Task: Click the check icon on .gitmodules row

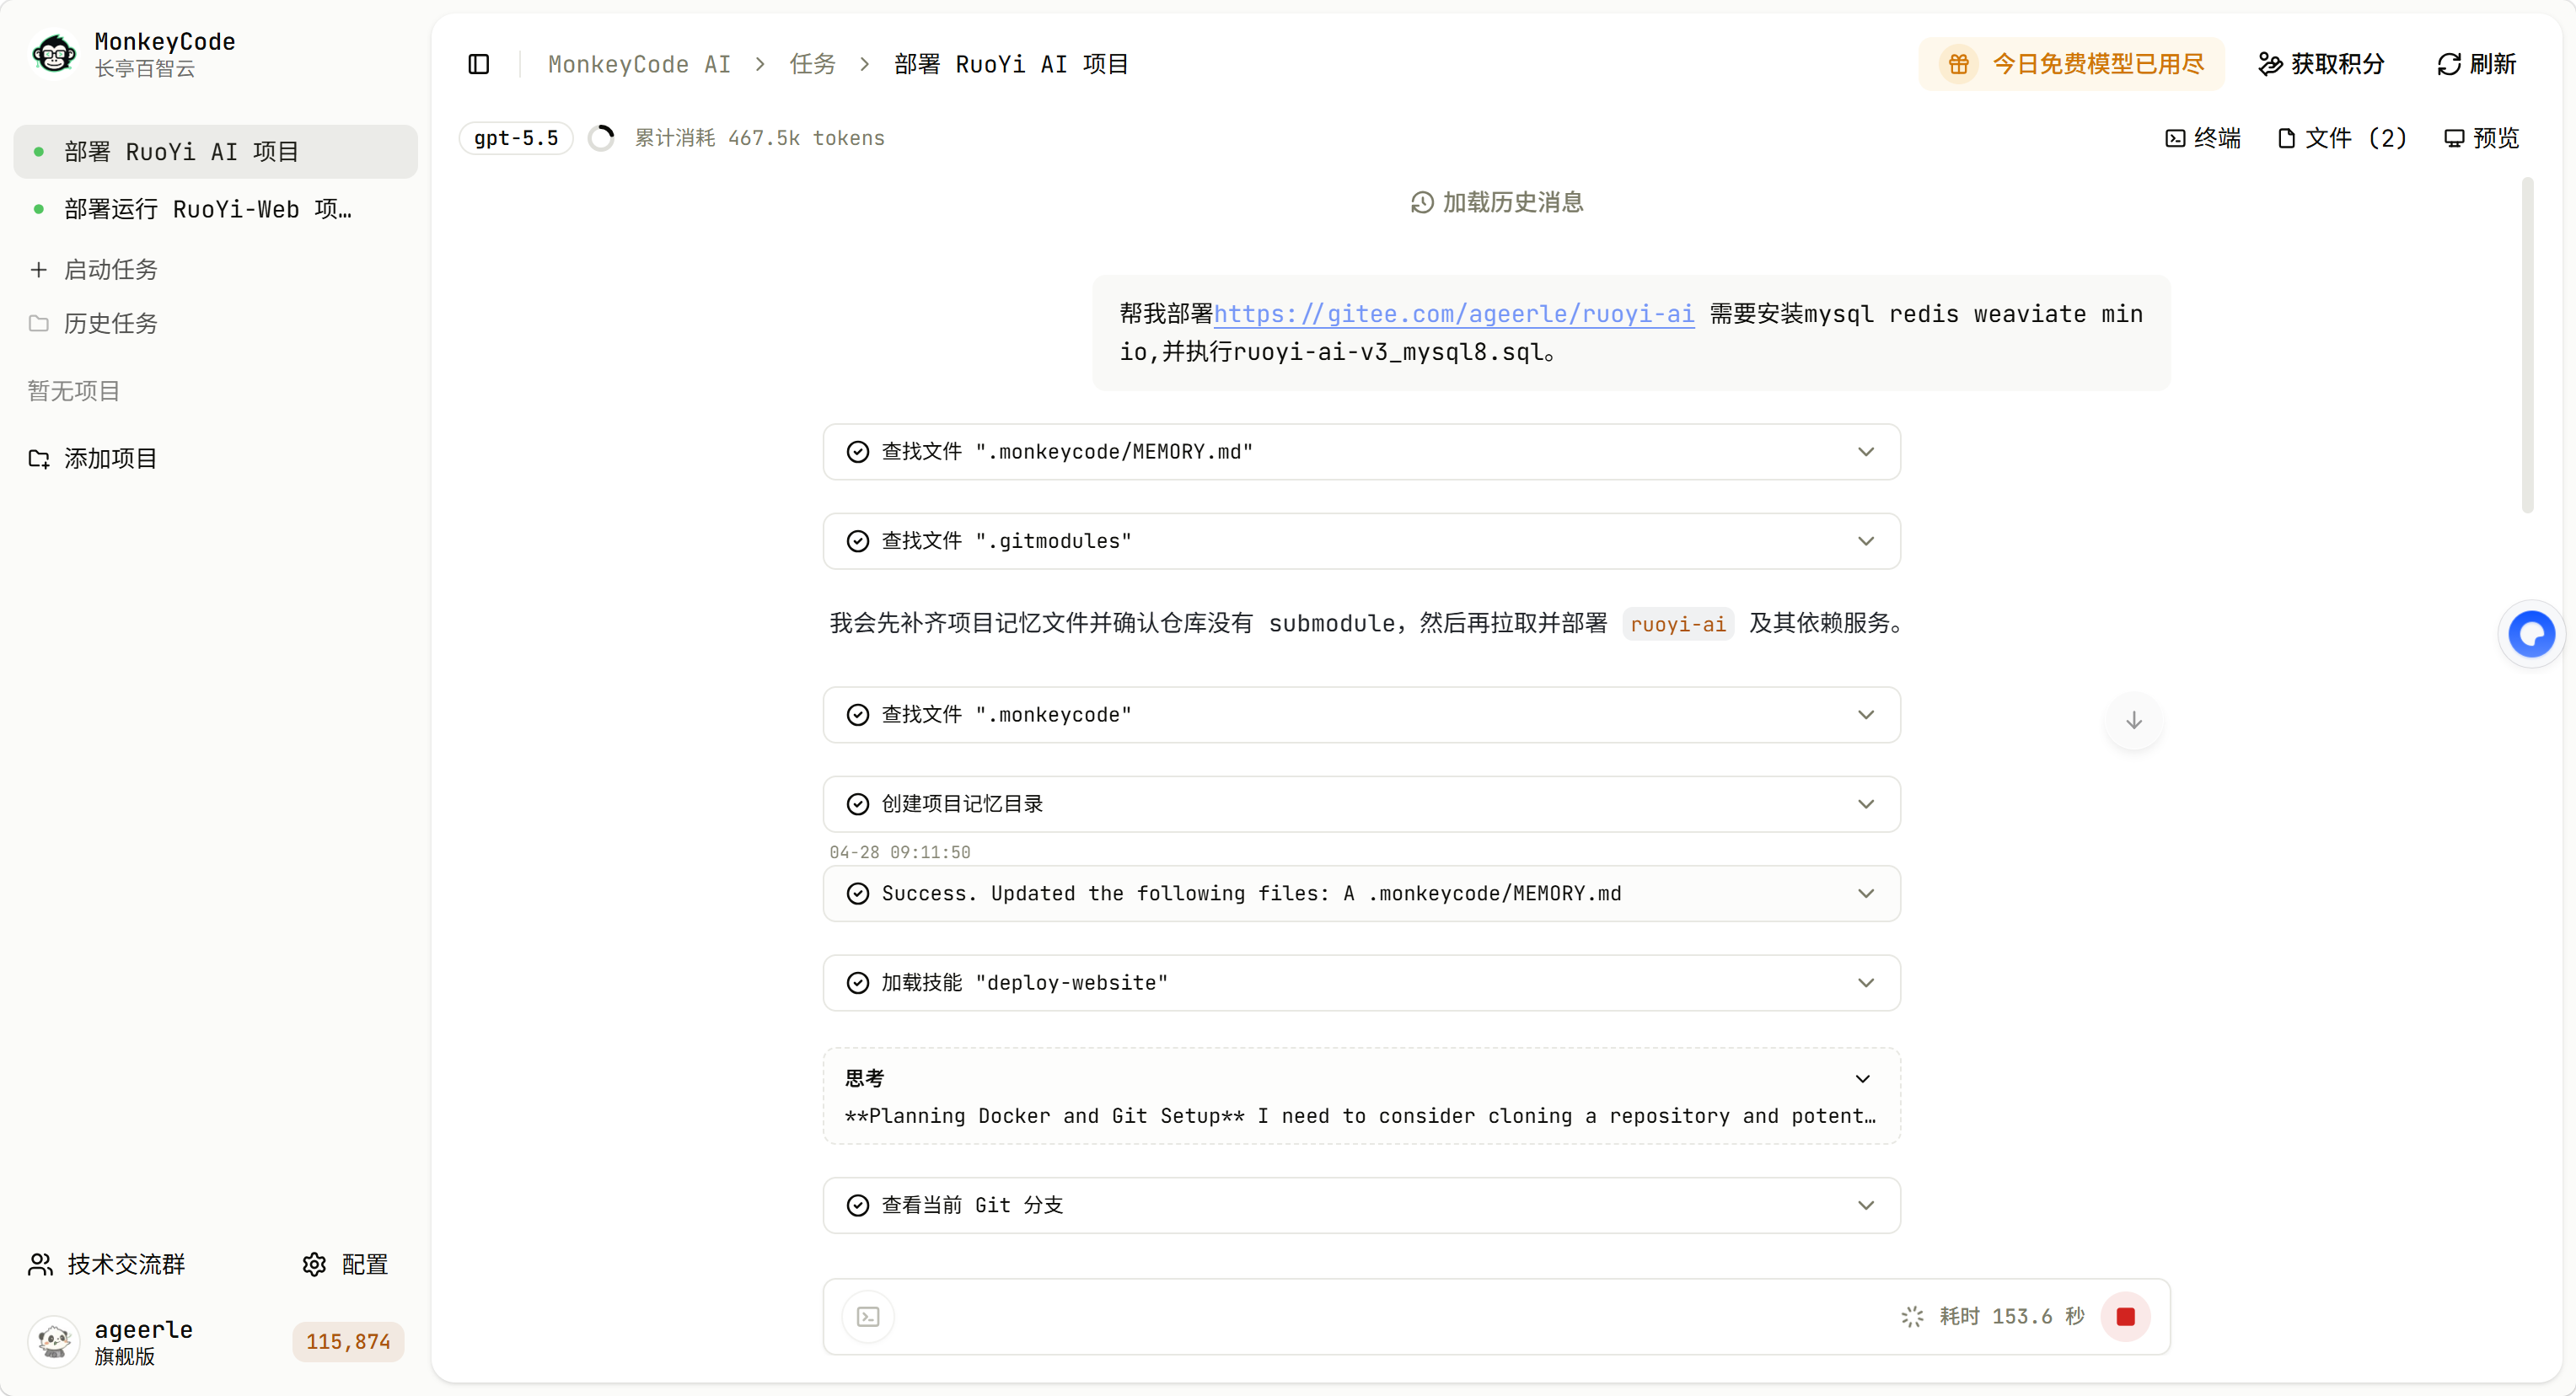Action: (857, 541)
